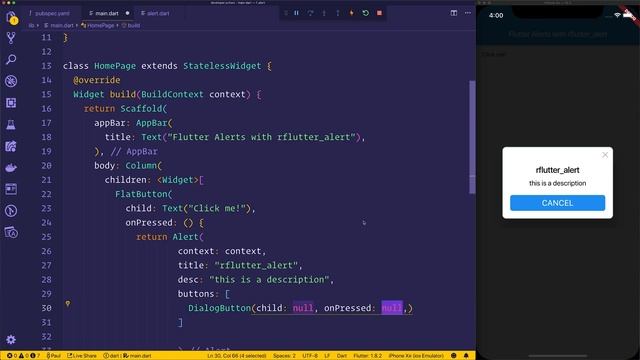
Task: Start Live Share from the status bar
Action: [x=82, y=356]
